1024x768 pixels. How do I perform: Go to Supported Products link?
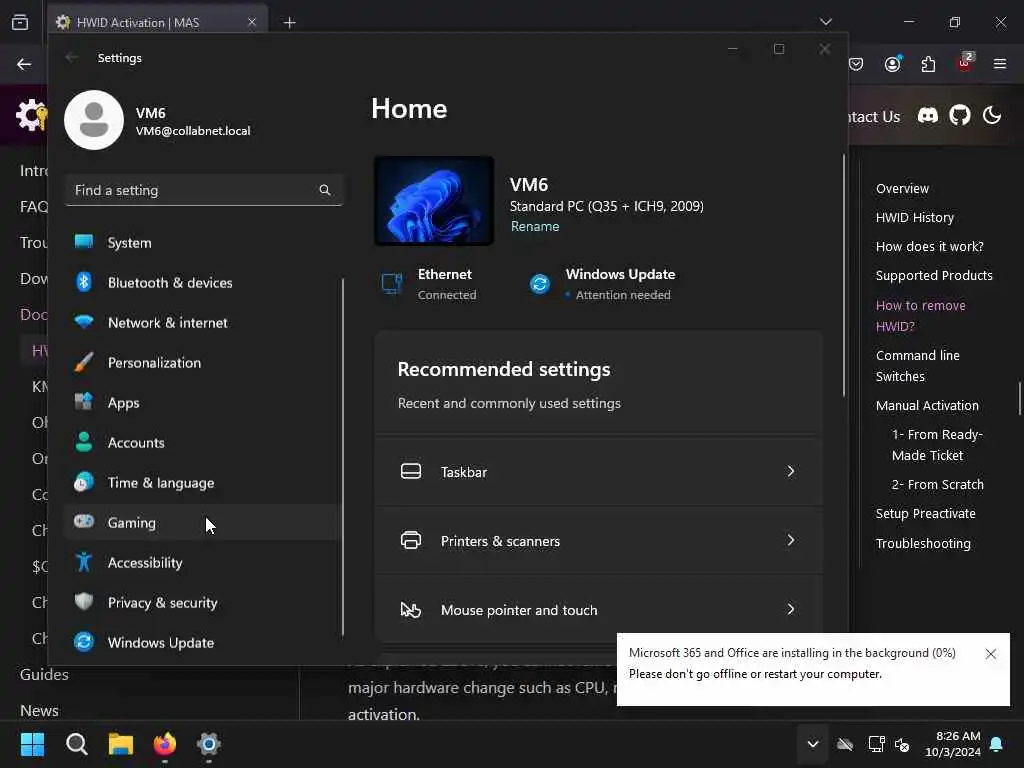click(934, 275)
